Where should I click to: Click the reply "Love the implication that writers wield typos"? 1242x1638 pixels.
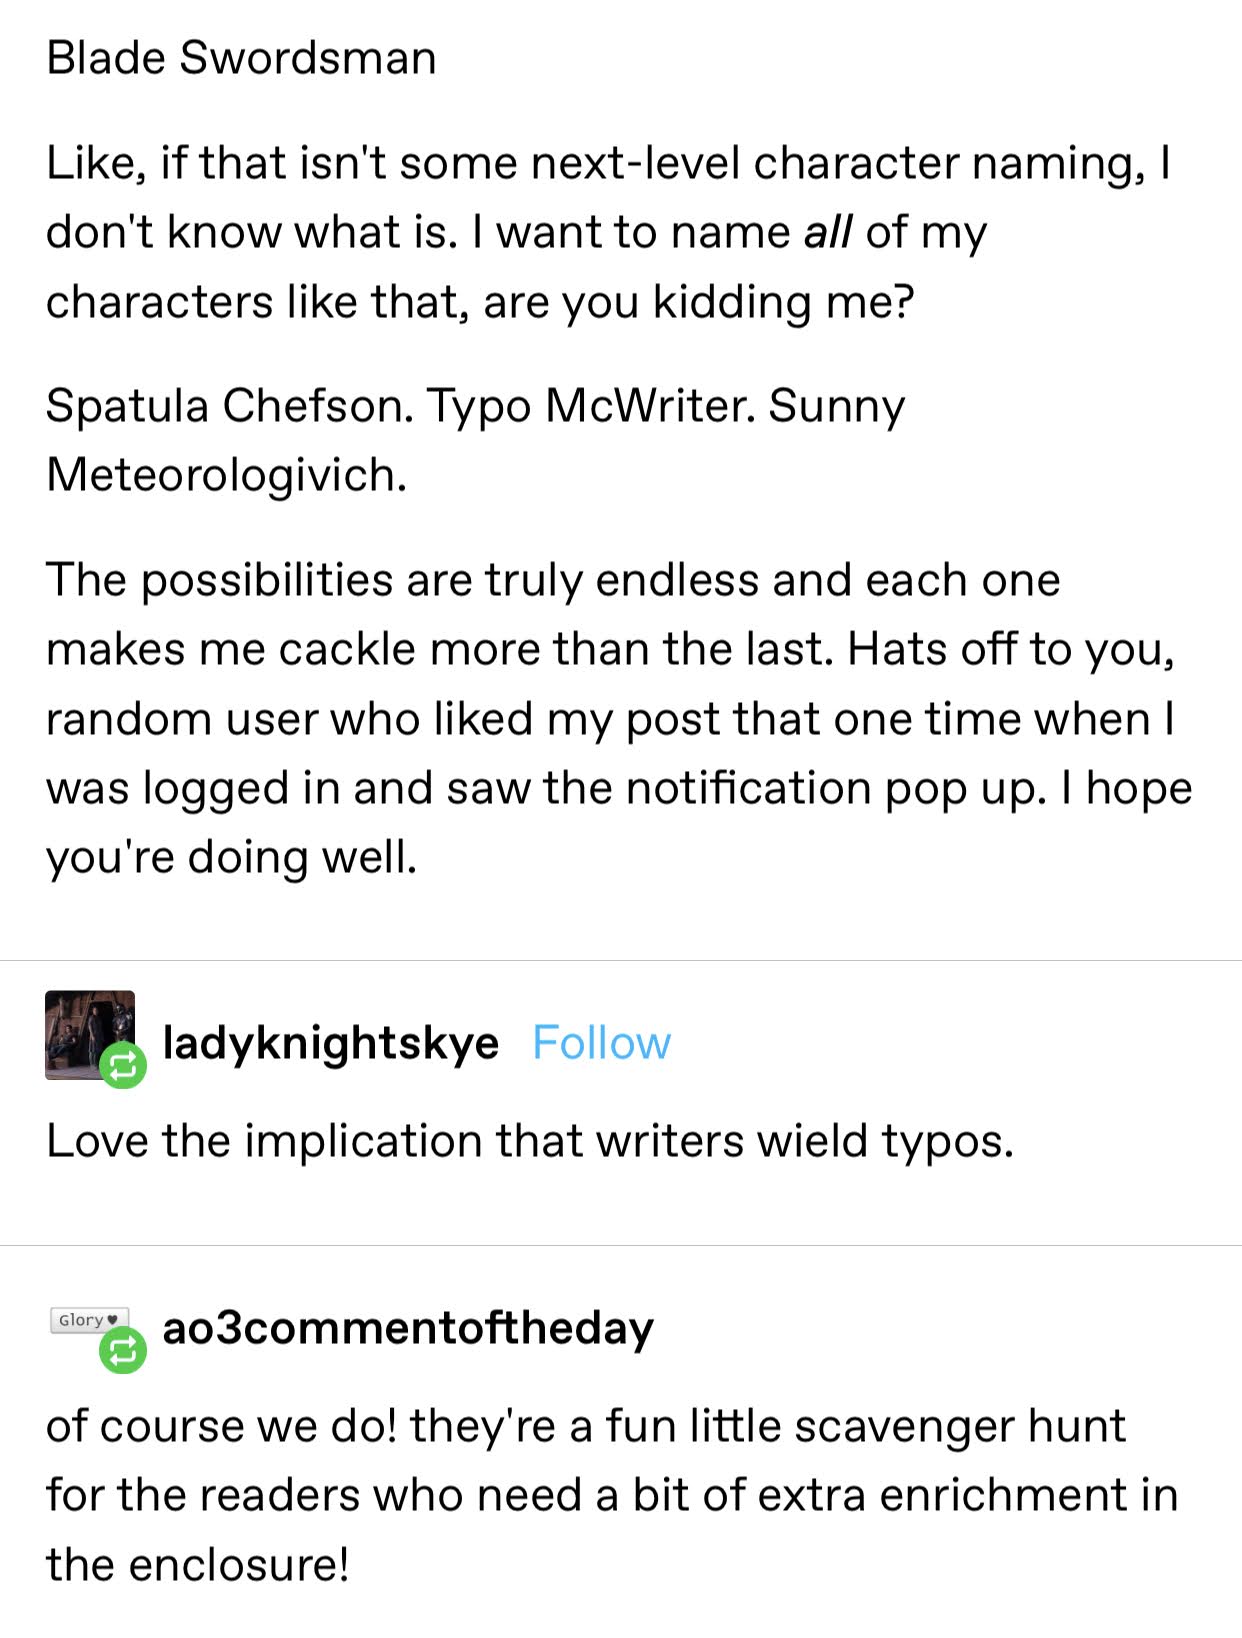pos(530,1141)
